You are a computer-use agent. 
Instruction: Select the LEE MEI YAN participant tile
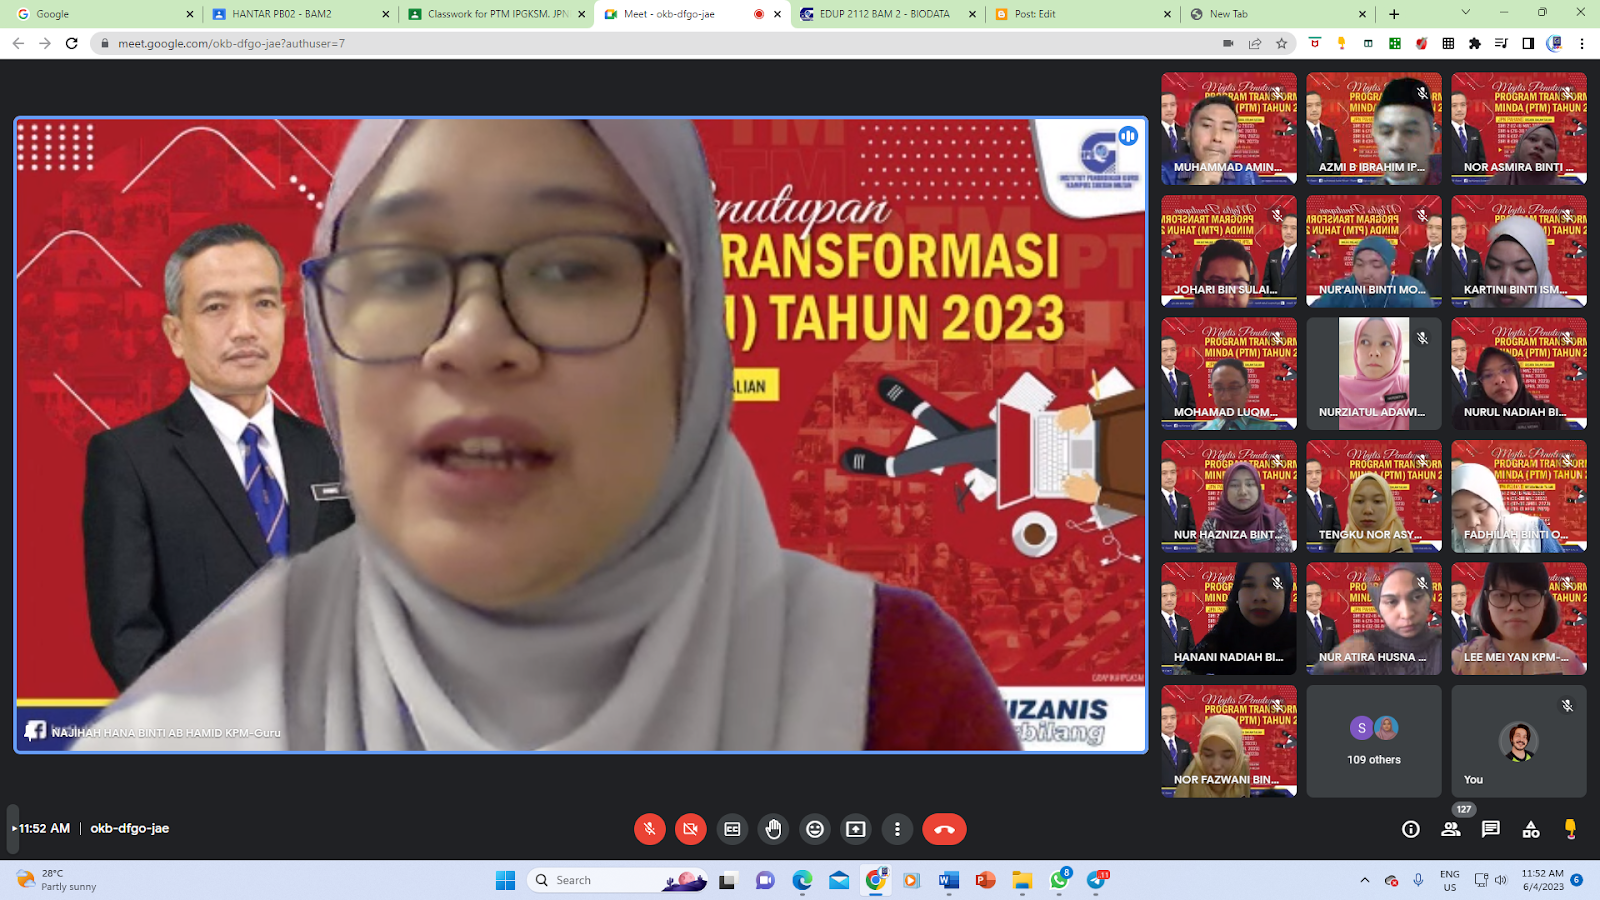(x=1519, y=618)
